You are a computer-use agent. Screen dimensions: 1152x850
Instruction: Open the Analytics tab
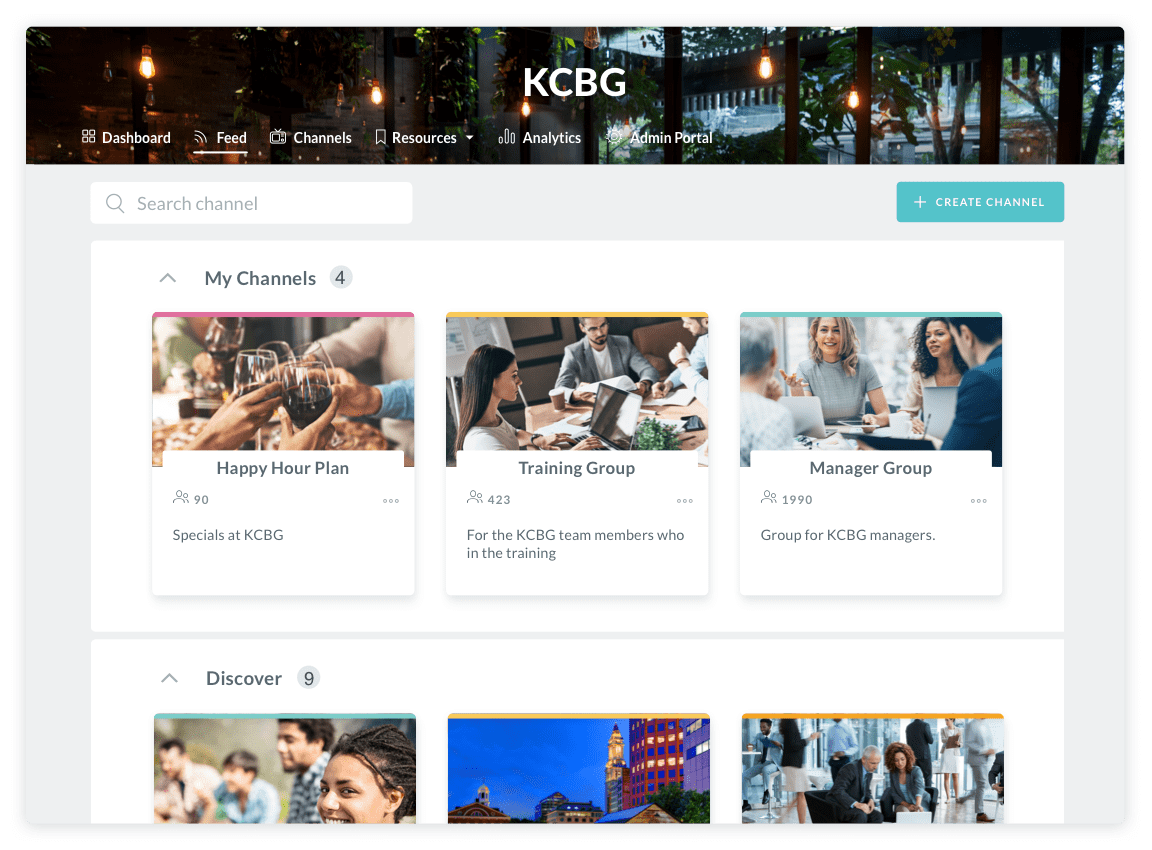(x=539, y=137)
